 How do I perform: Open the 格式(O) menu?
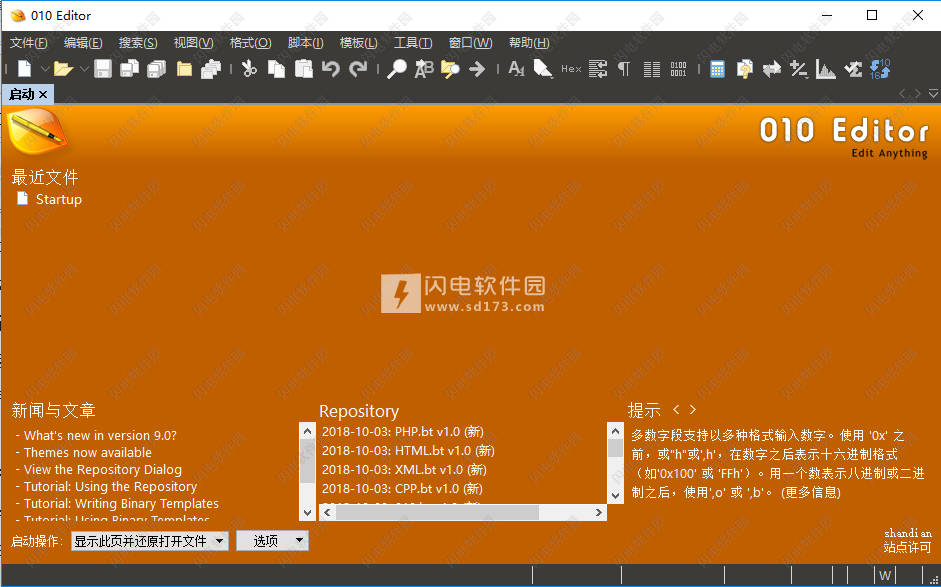(x=250, y=43)
